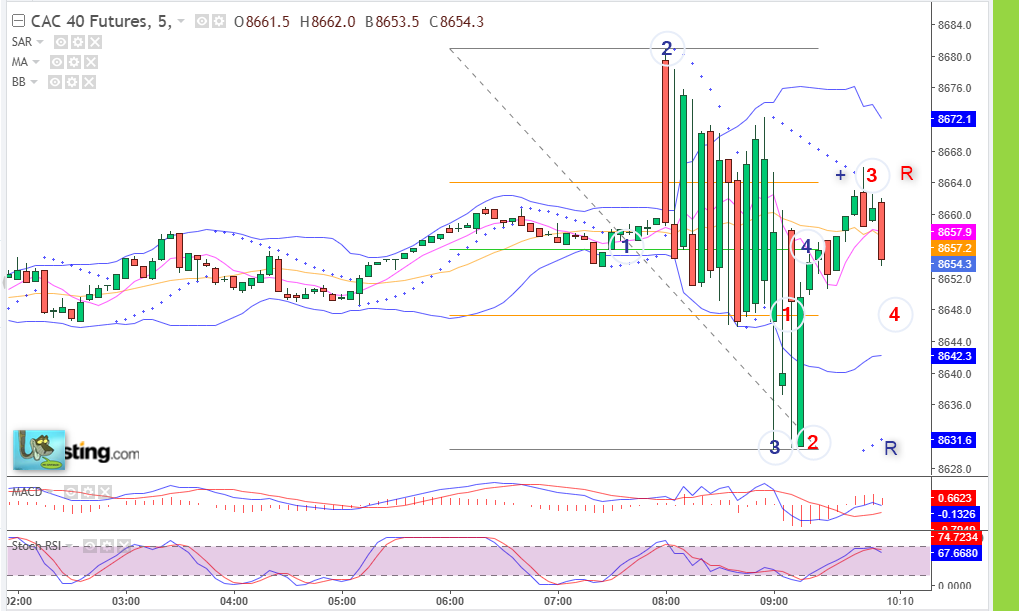Image resolution: width=1019 pixels, height=611 pixels.
Task: Remove the BB indicator
Action: tap(89, 83)
